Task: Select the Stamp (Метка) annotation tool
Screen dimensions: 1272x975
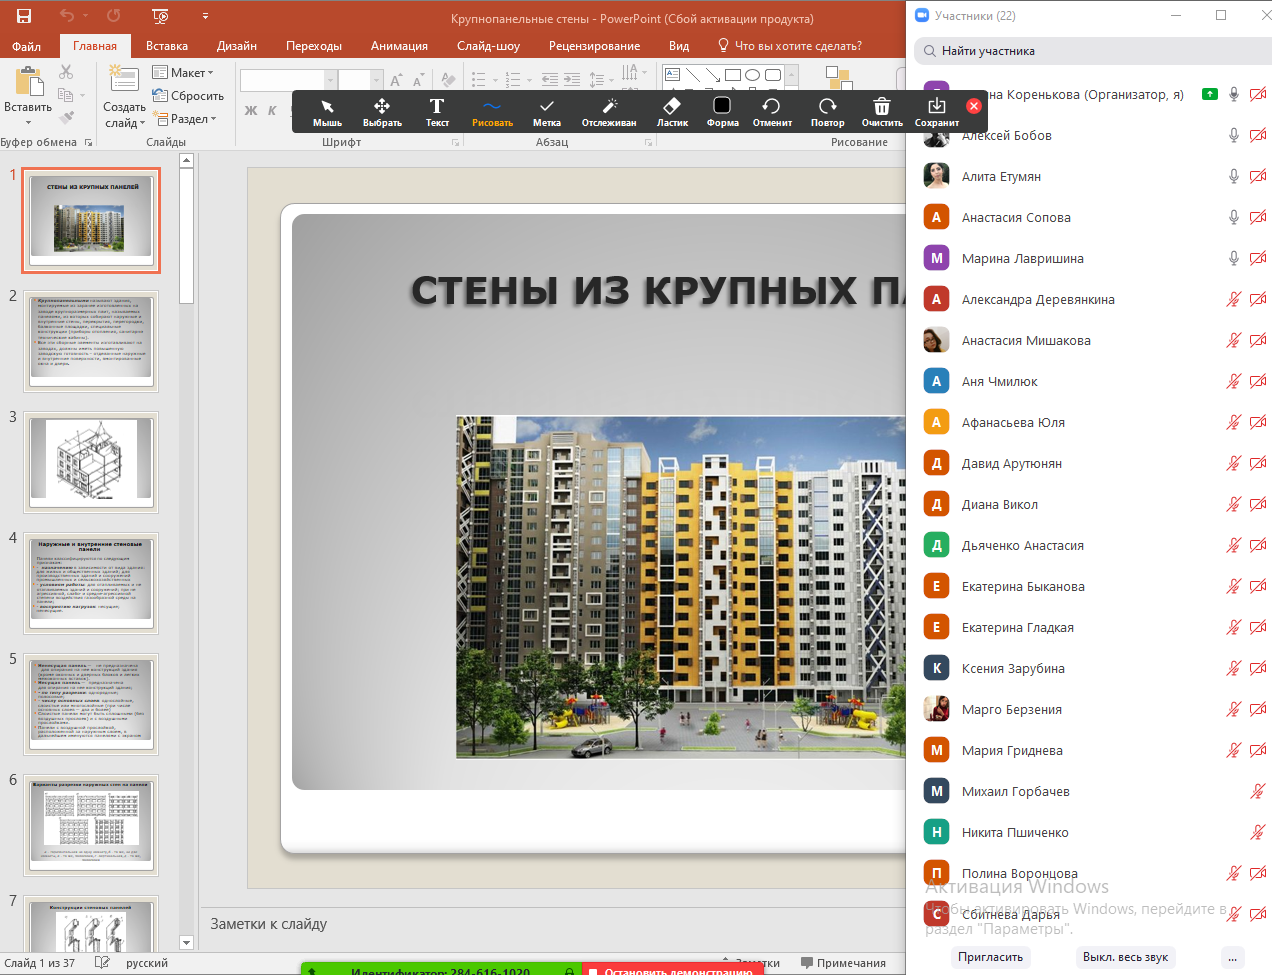Action: (547, 111)
